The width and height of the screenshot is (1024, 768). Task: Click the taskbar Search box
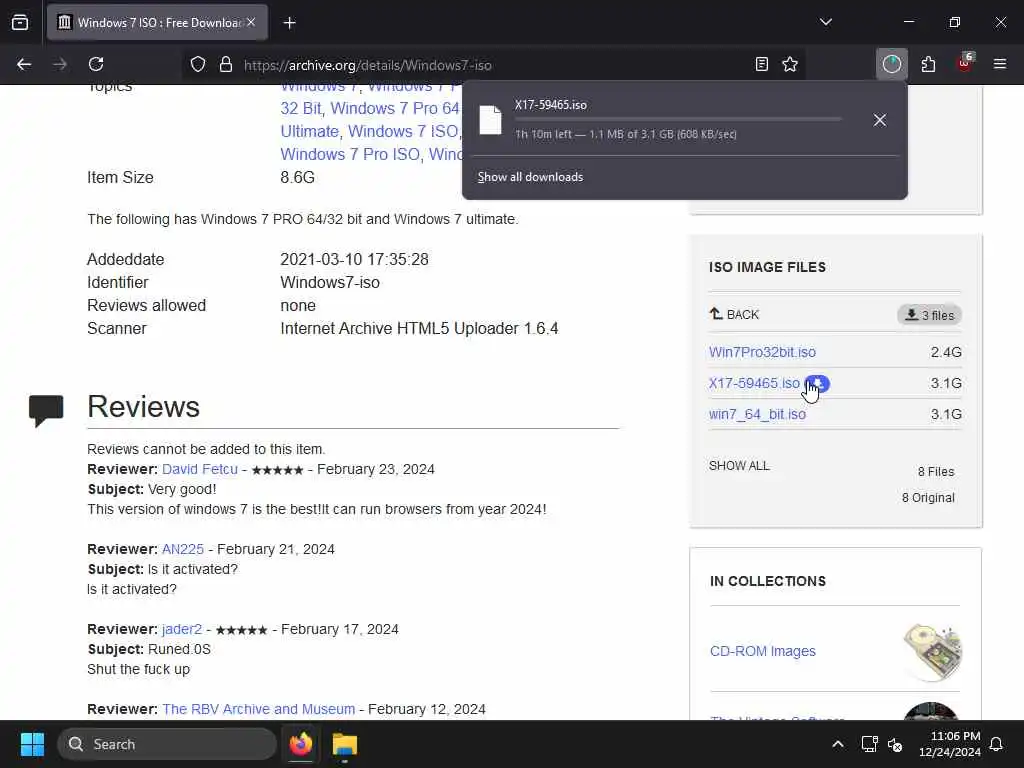pyautogui.click(x=167, y=744)
